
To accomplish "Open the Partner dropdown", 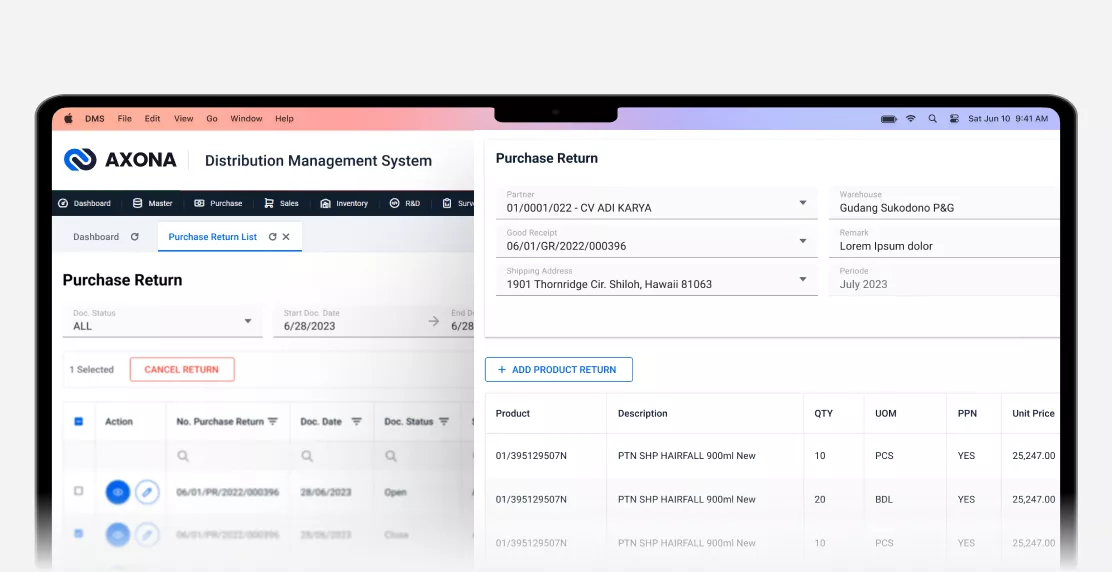I will point(802,203).
